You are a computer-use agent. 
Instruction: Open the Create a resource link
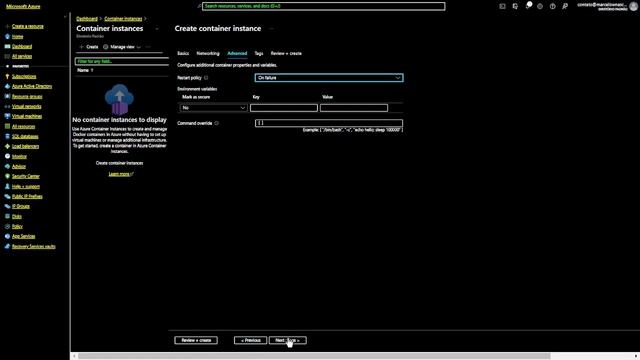click(x=27, y=26)
